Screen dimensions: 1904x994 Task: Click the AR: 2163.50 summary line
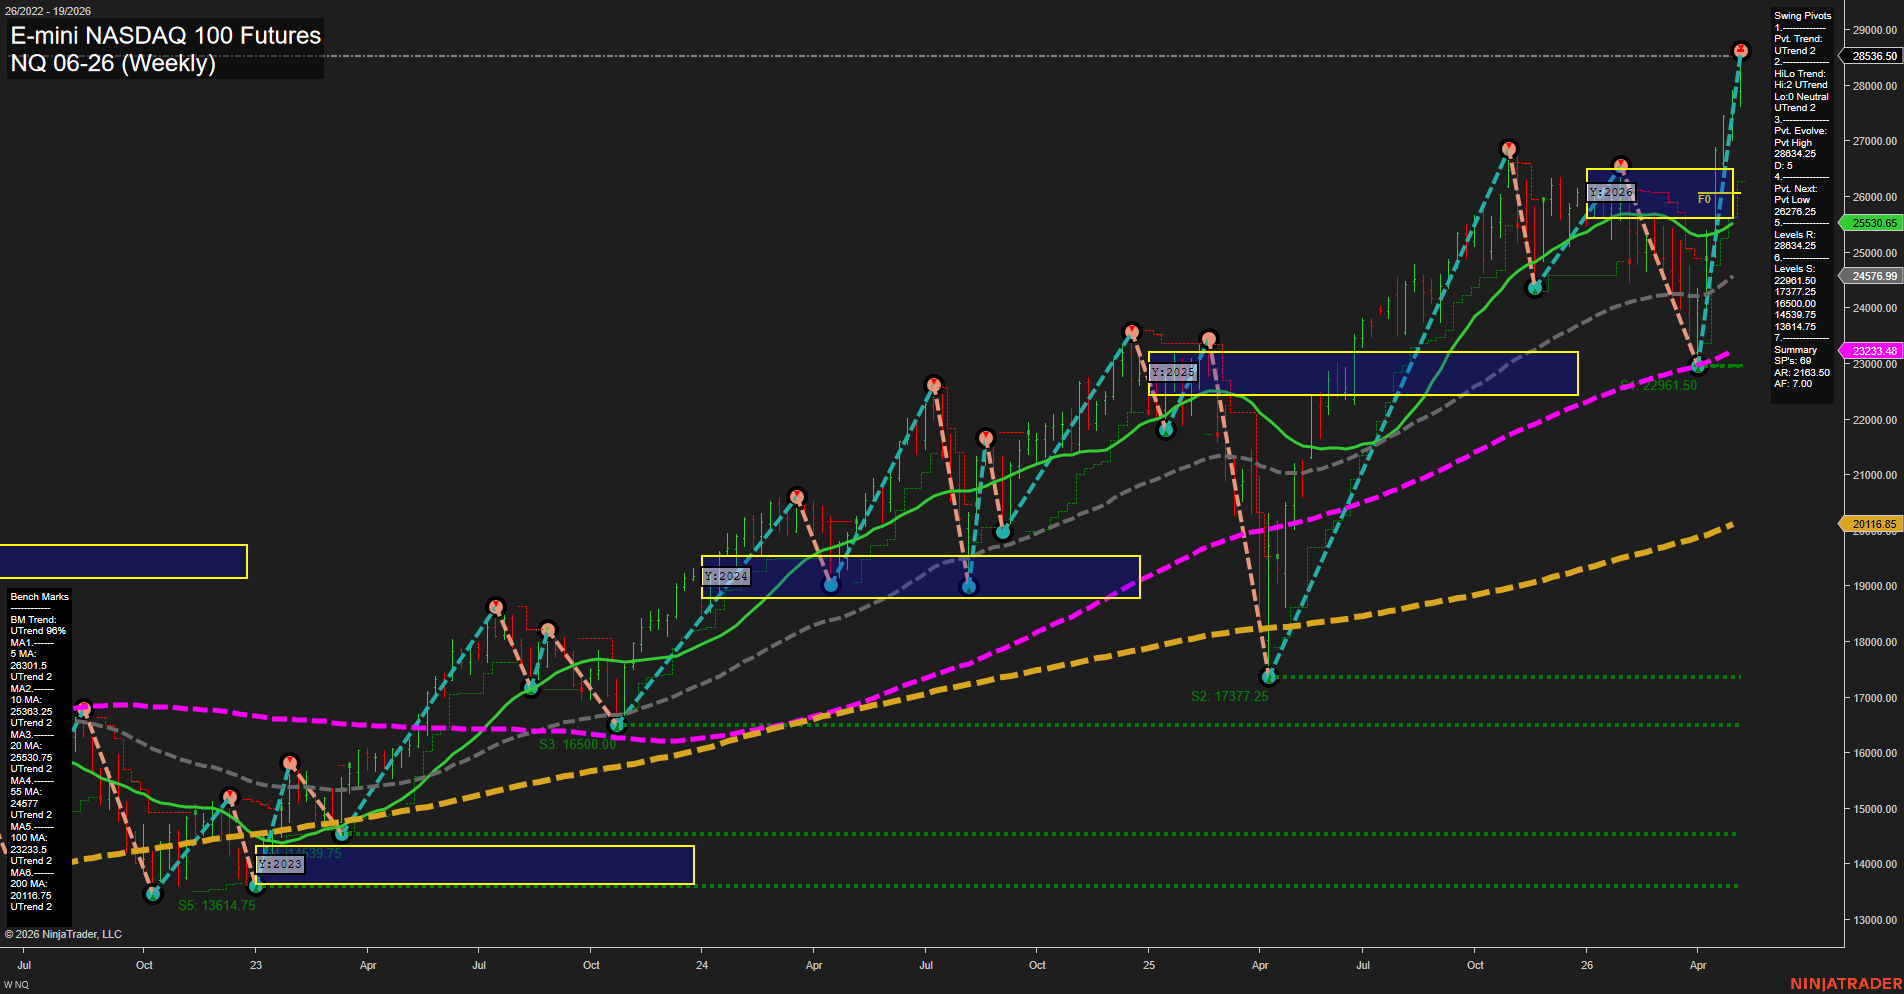tap(1802, 373)
